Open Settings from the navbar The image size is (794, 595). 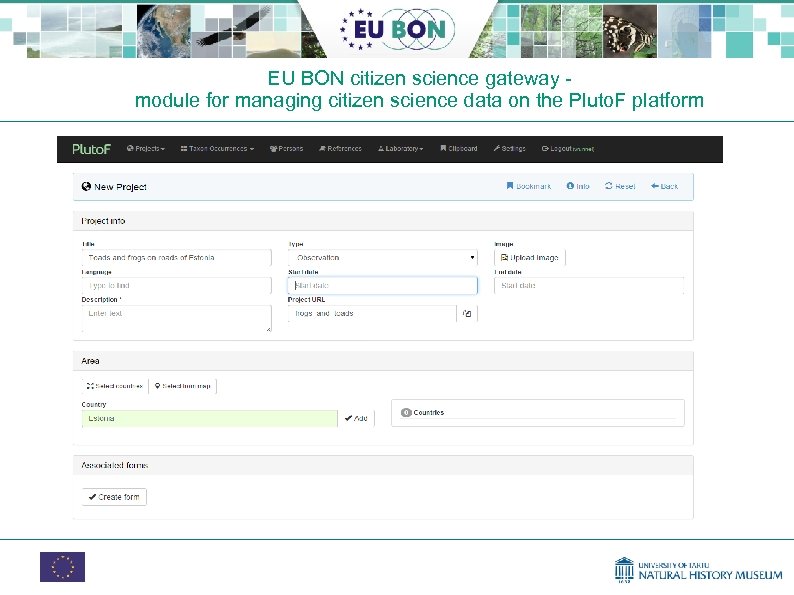point(509,148)
